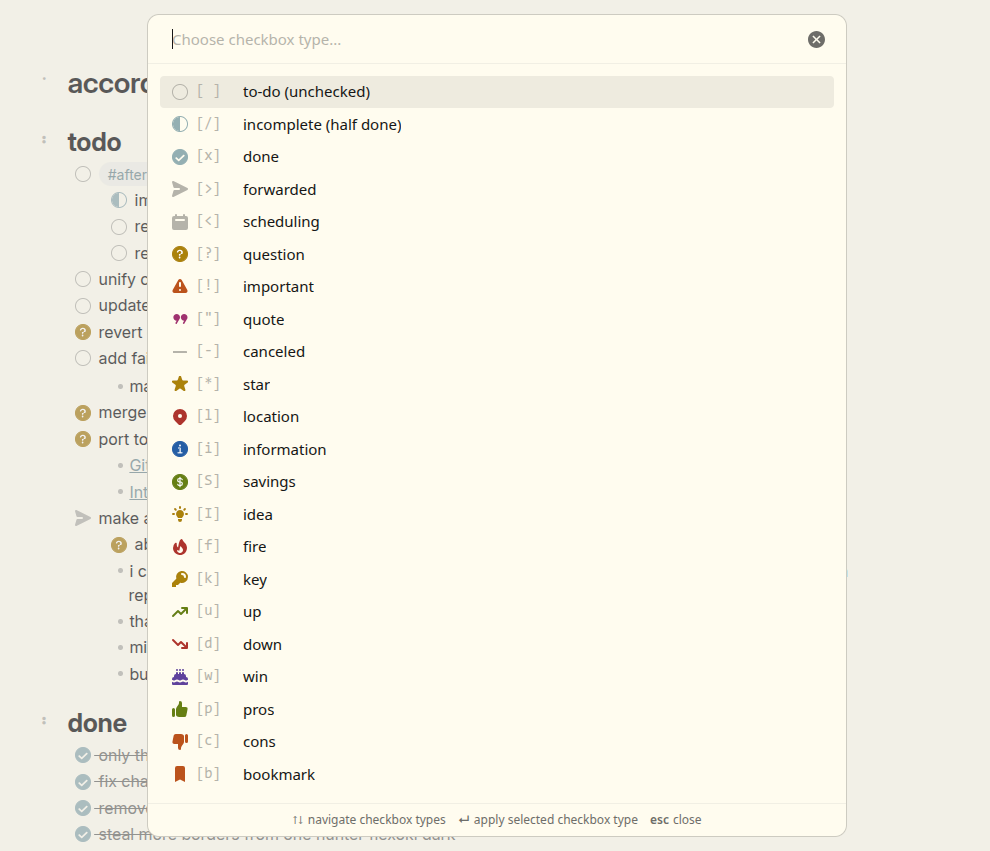Toggle the 'update' task checkbox
Image resolution: width=990 pixels, height=851 pixels.
83,306
